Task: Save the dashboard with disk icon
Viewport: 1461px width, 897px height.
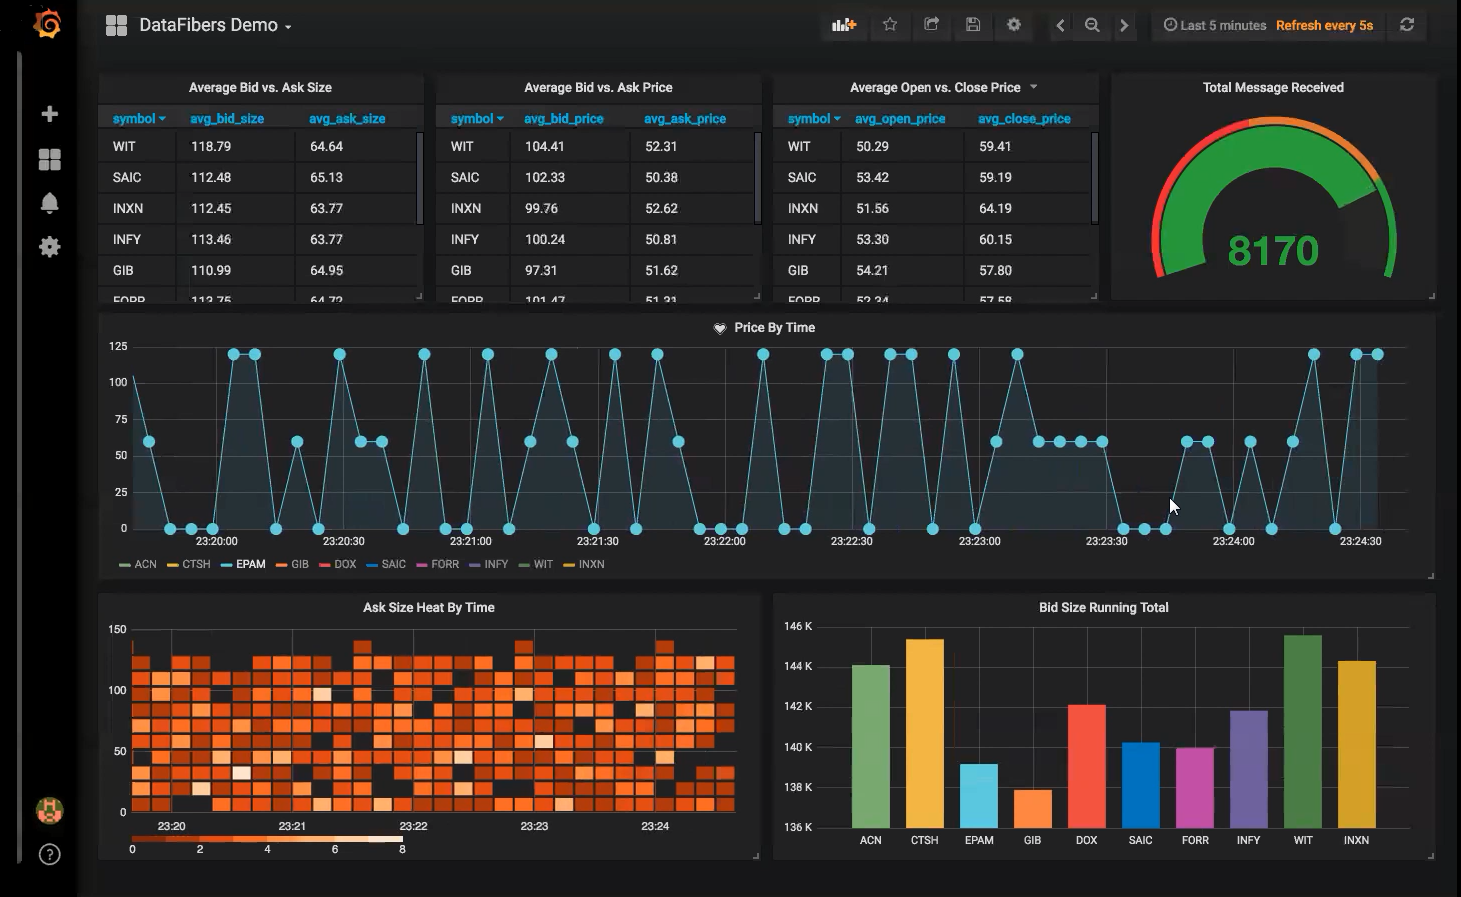Action: [972, 25]
